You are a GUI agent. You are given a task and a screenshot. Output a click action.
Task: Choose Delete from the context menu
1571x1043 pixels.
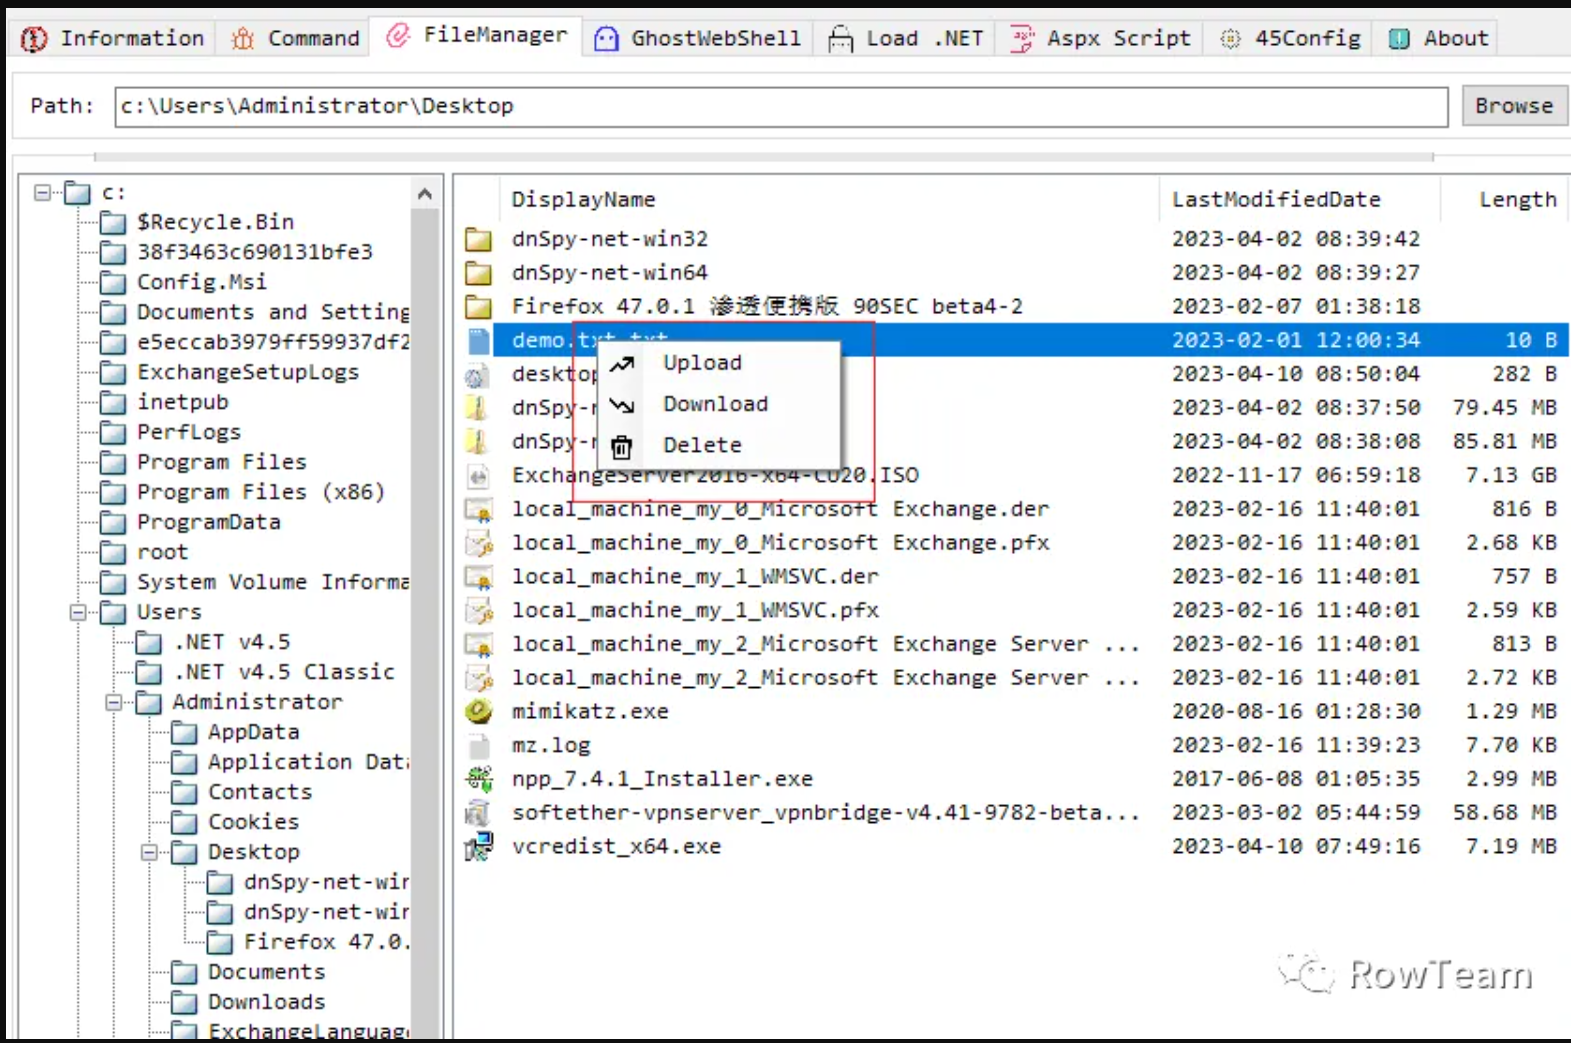[718, 444]
